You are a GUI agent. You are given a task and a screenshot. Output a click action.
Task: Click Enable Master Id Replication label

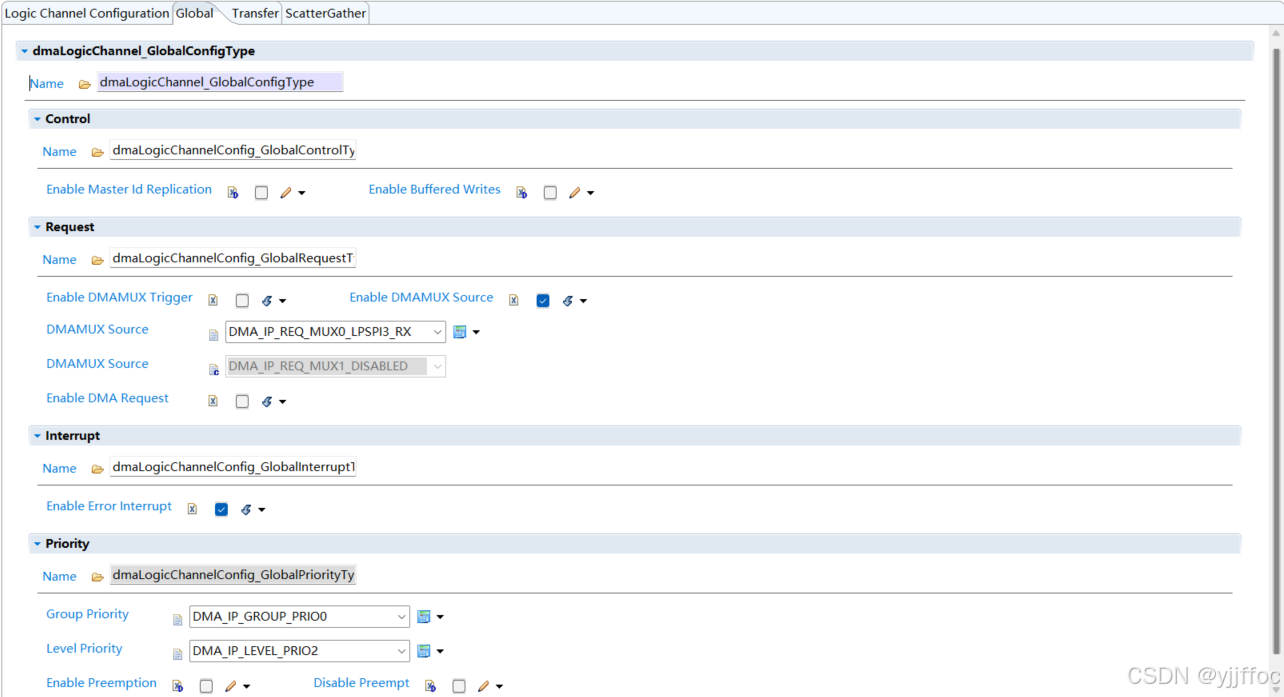(x=129, y=190)
